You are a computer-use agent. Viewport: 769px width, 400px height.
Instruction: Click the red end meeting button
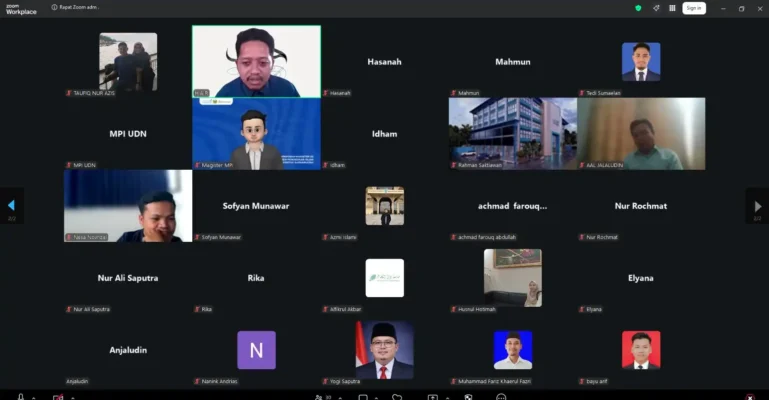pyautogui.click(x=750, y=397)
